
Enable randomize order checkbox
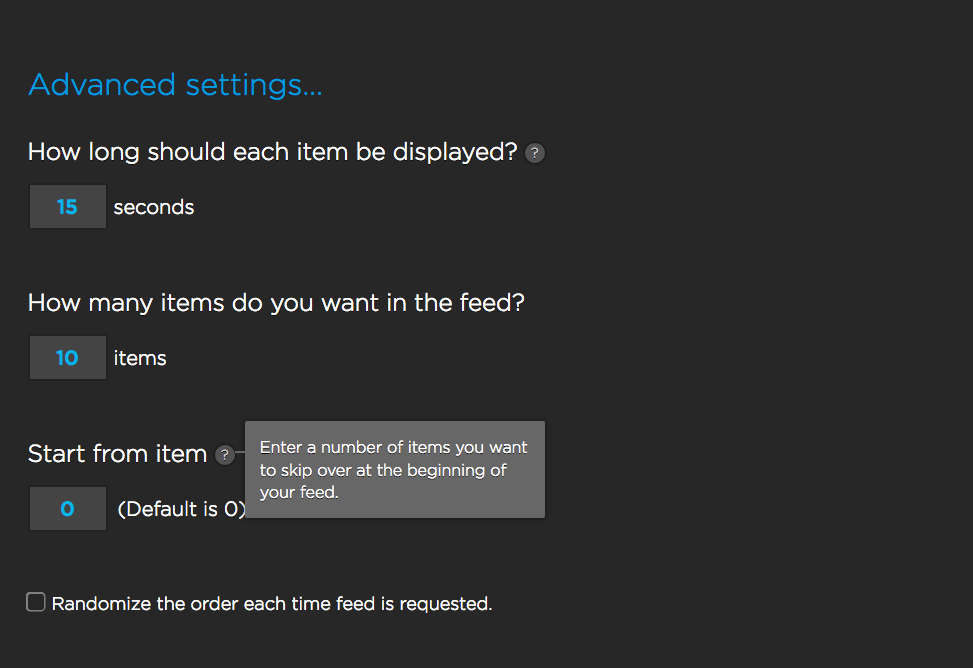(36, 602)
